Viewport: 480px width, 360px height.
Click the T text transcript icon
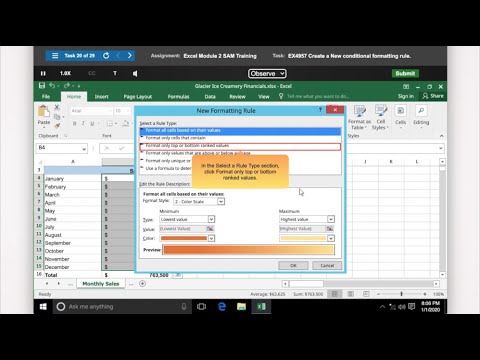click(115, 73)
